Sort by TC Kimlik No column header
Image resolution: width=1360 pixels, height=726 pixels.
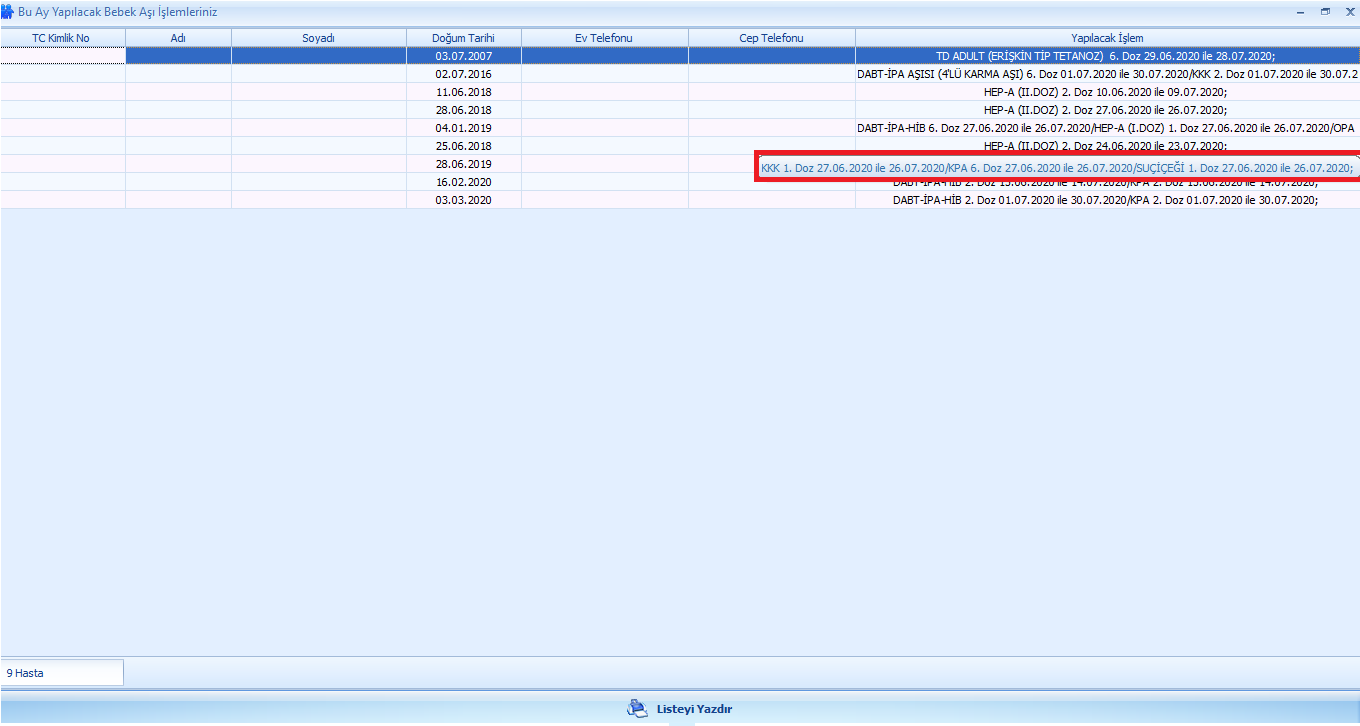click(62, 38)
